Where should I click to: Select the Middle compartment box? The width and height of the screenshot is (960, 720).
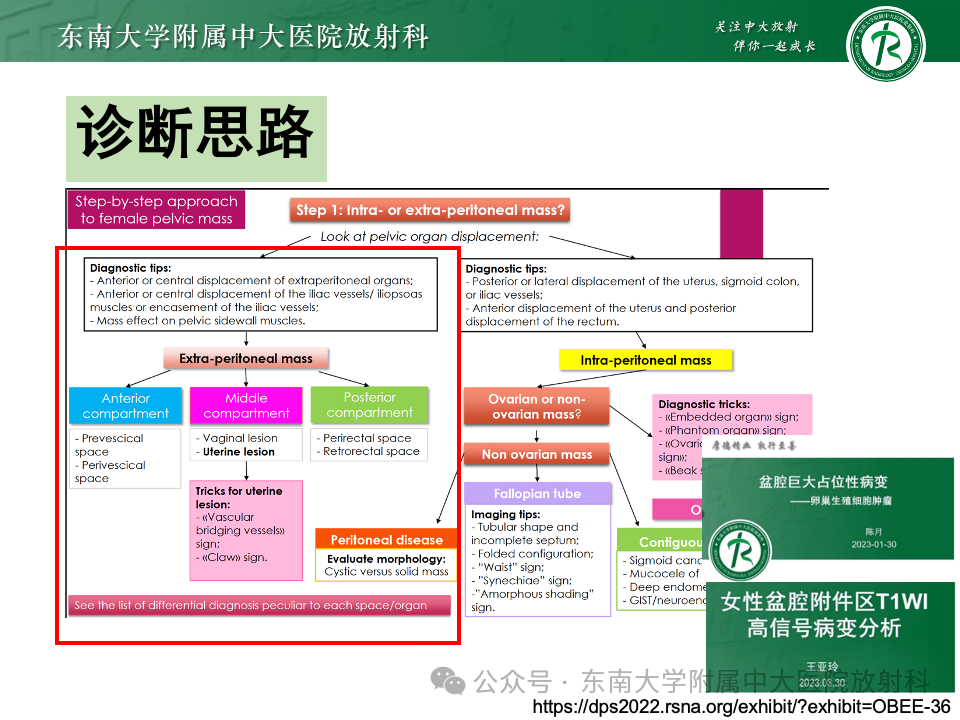coord(246,405)
